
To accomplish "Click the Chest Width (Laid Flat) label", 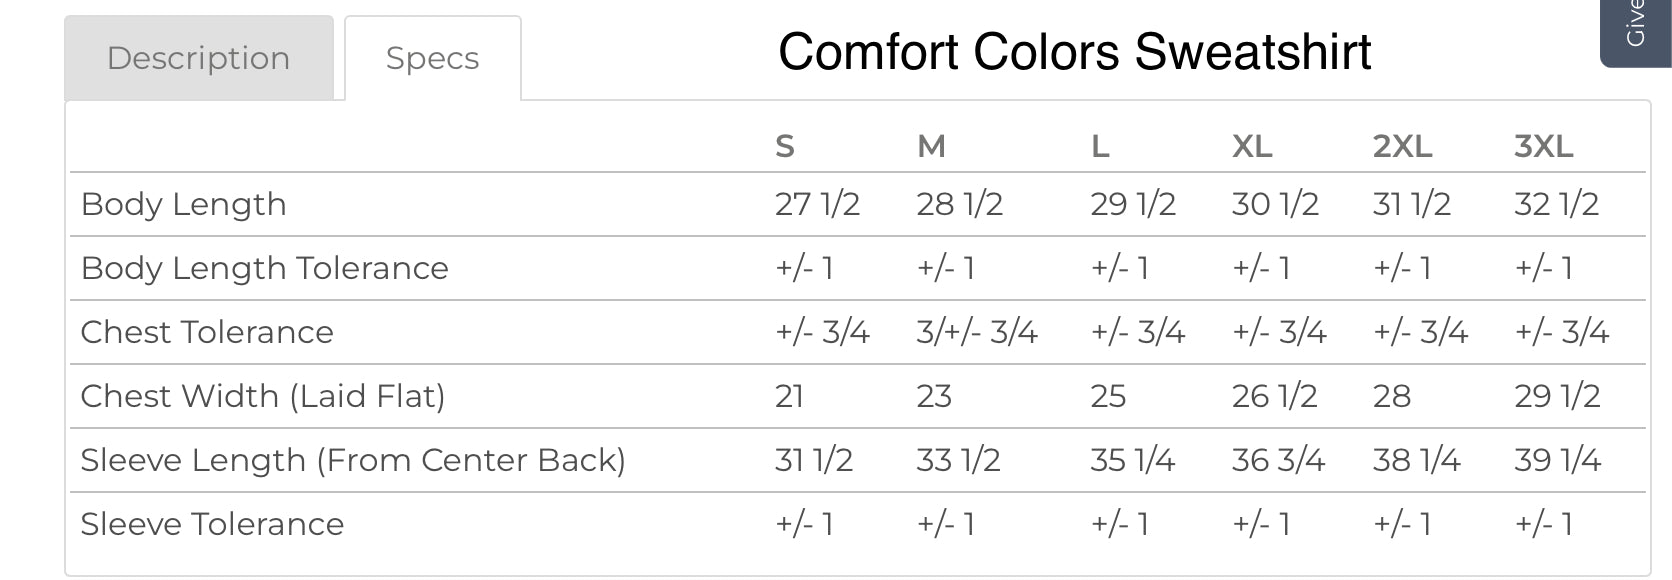I will tap(262, 396).
